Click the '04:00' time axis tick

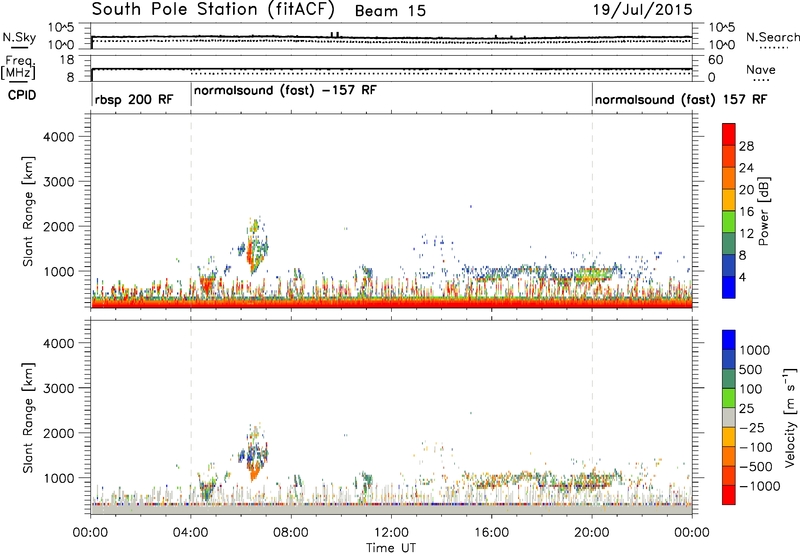[191, 533]
